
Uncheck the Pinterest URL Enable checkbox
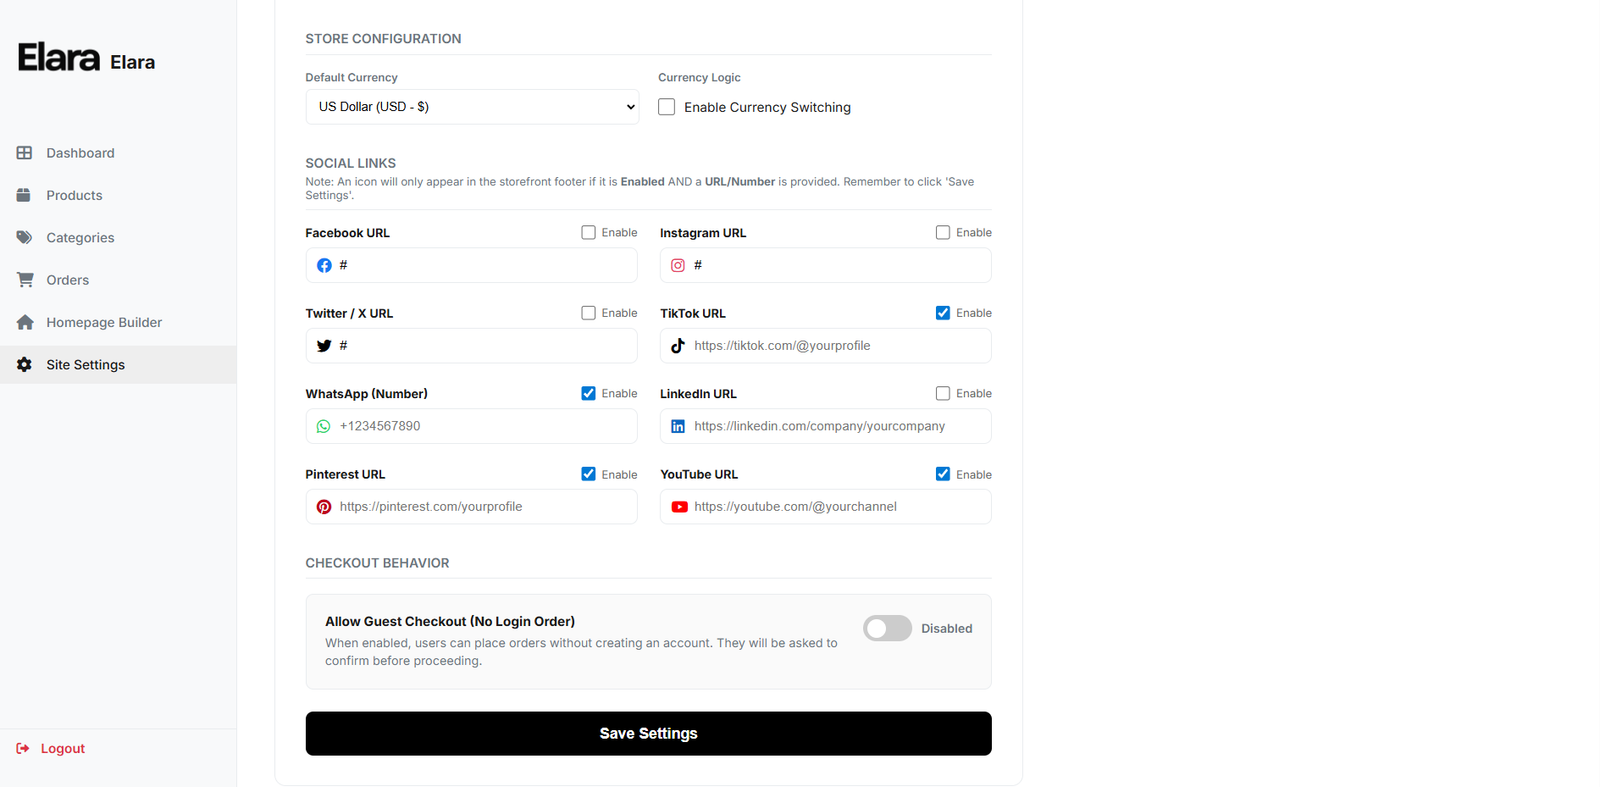click(x=588, y=474)
